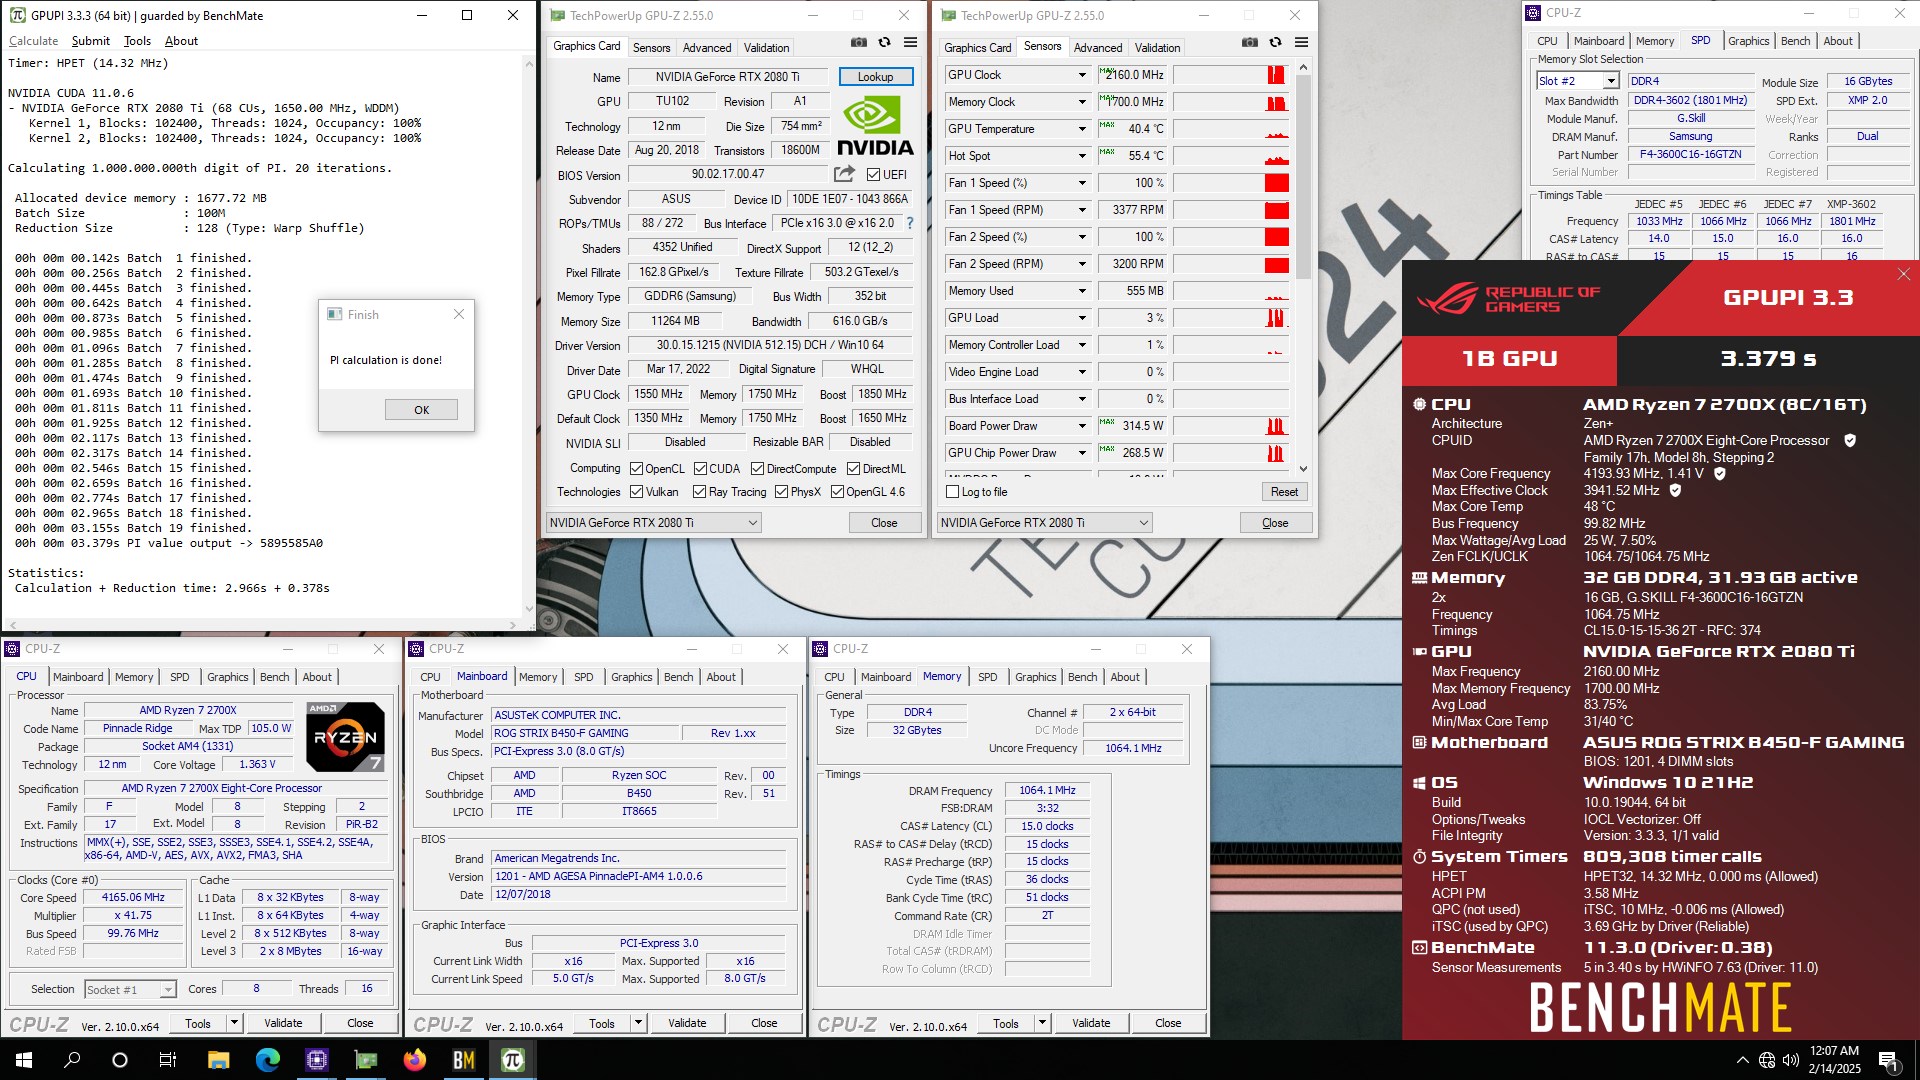Open File Explorer from taskbar
Screen dimensions: 1920x1080
point(218,1060)
